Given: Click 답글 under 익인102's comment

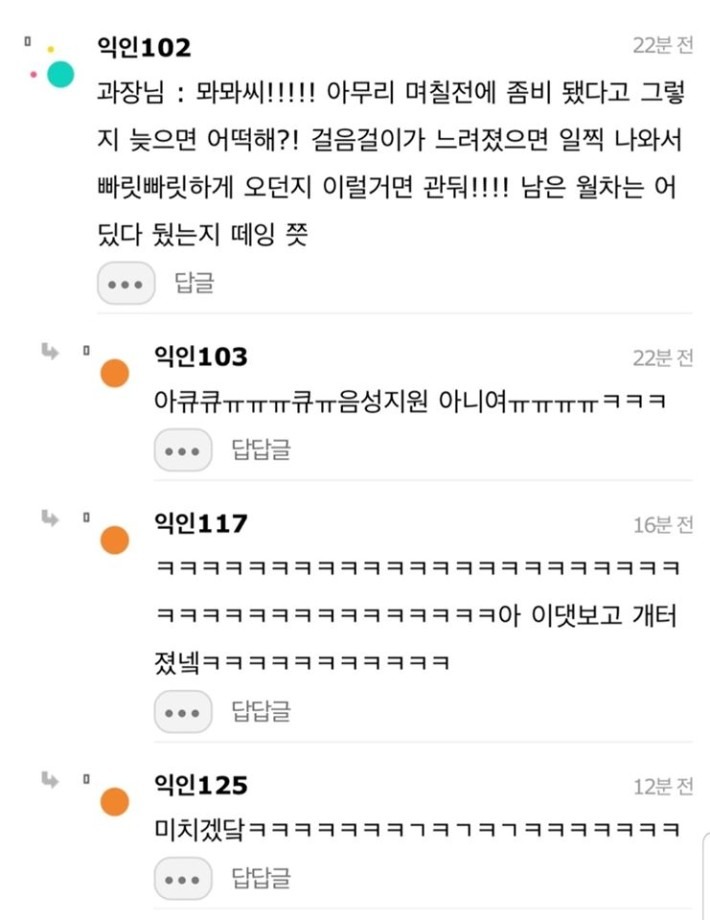Looking at the screenshot, I should [x=195, y=283].
